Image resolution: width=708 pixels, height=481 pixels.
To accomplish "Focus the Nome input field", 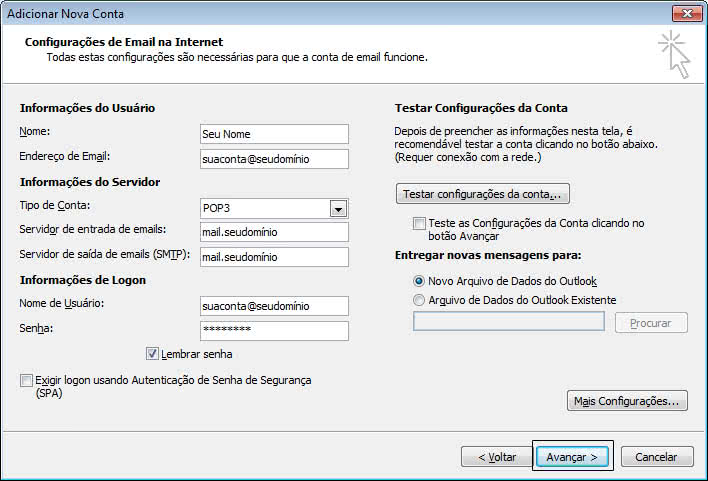I will (274, 134).
